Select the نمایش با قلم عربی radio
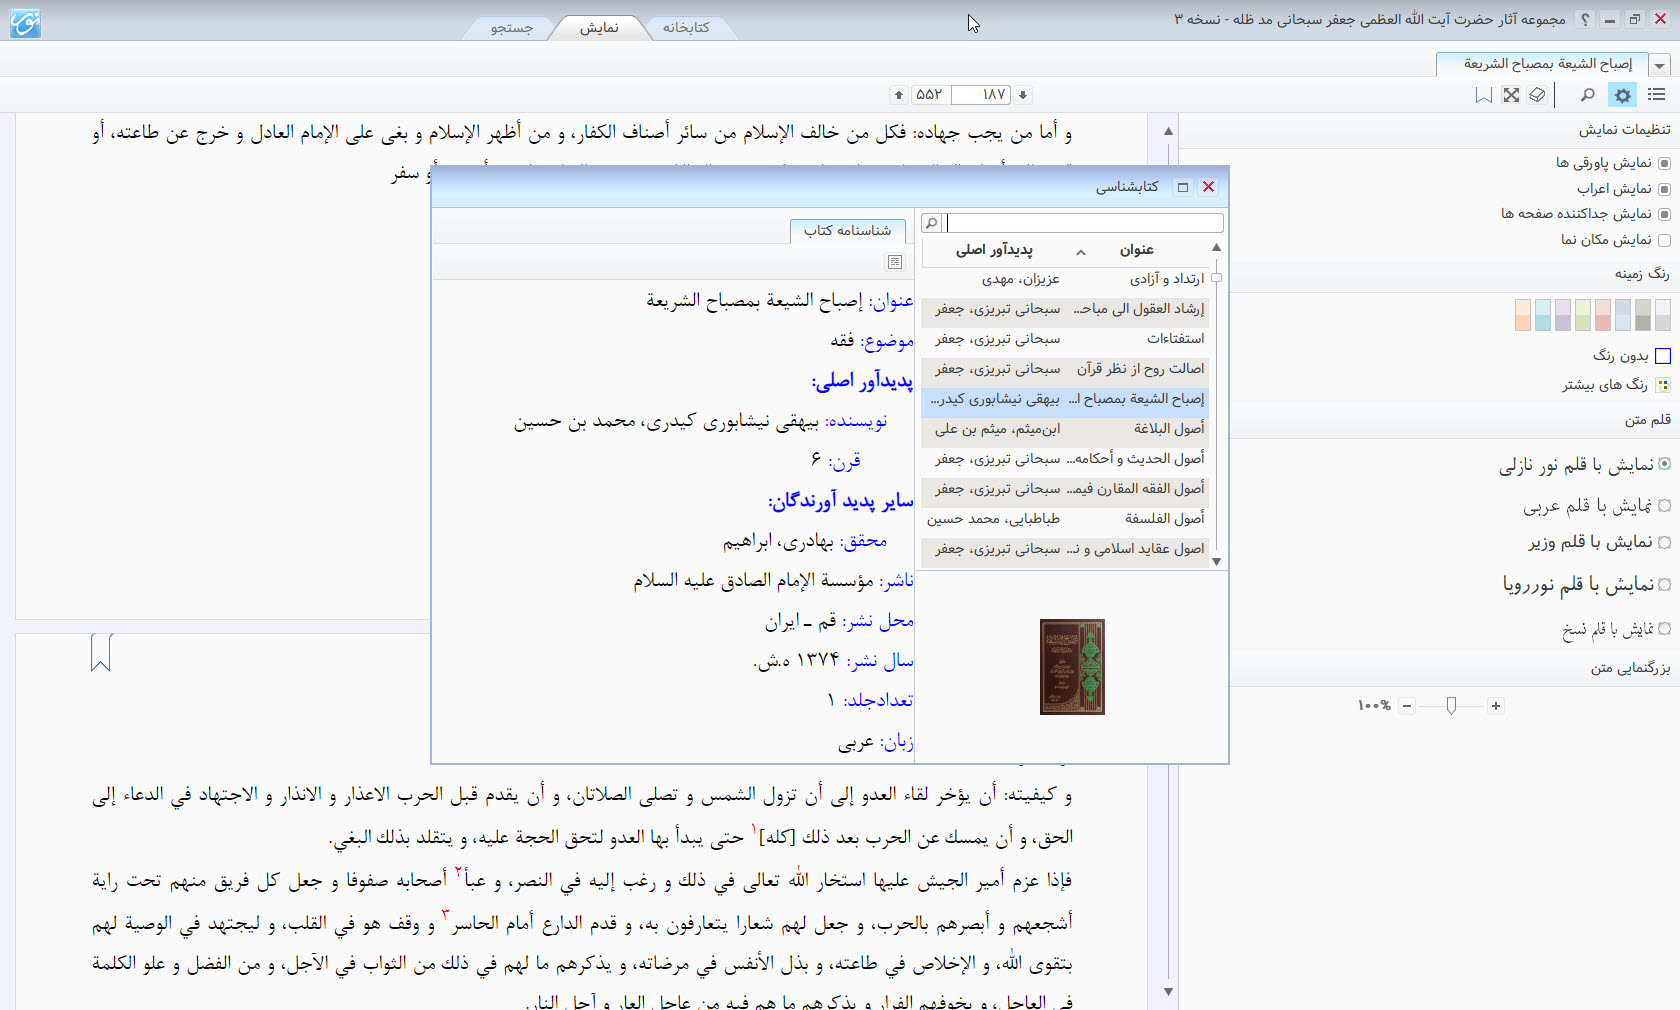Image resolution: width=1680 pixels, height=1010 pixels. pyautogui.click(x=1664, y=506)
